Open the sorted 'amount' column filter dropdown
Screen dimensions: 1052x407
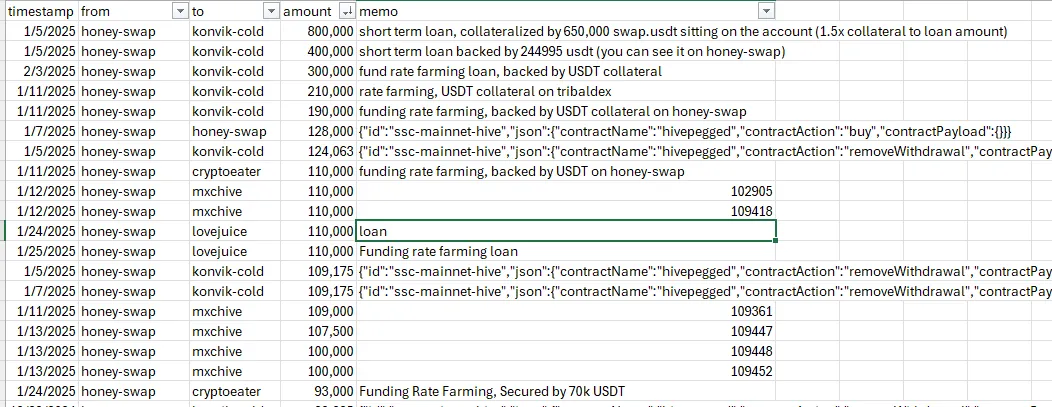347,11
